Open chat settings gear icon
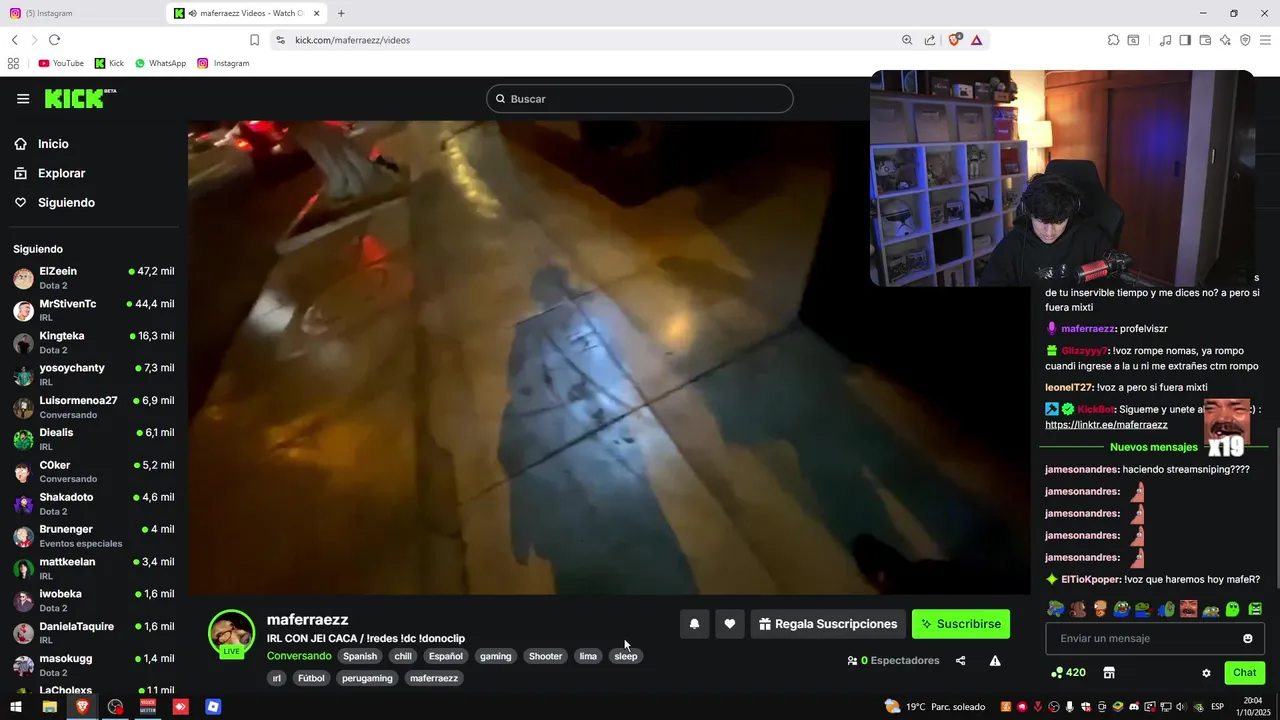 [x=1206, y=673]
